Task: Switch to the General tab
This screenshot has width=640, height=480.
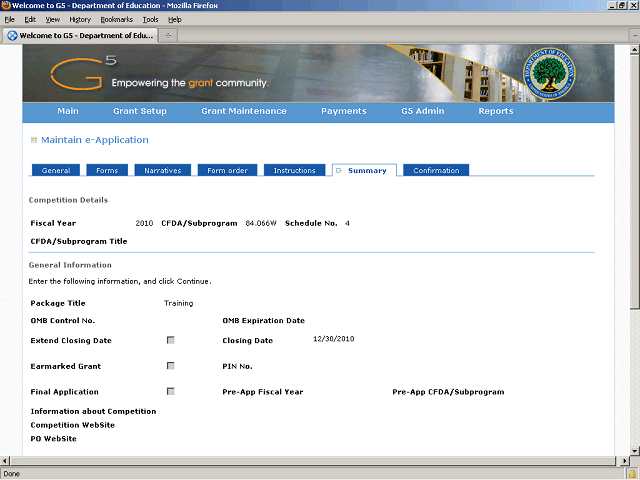Action: click(x=56, y=170)
